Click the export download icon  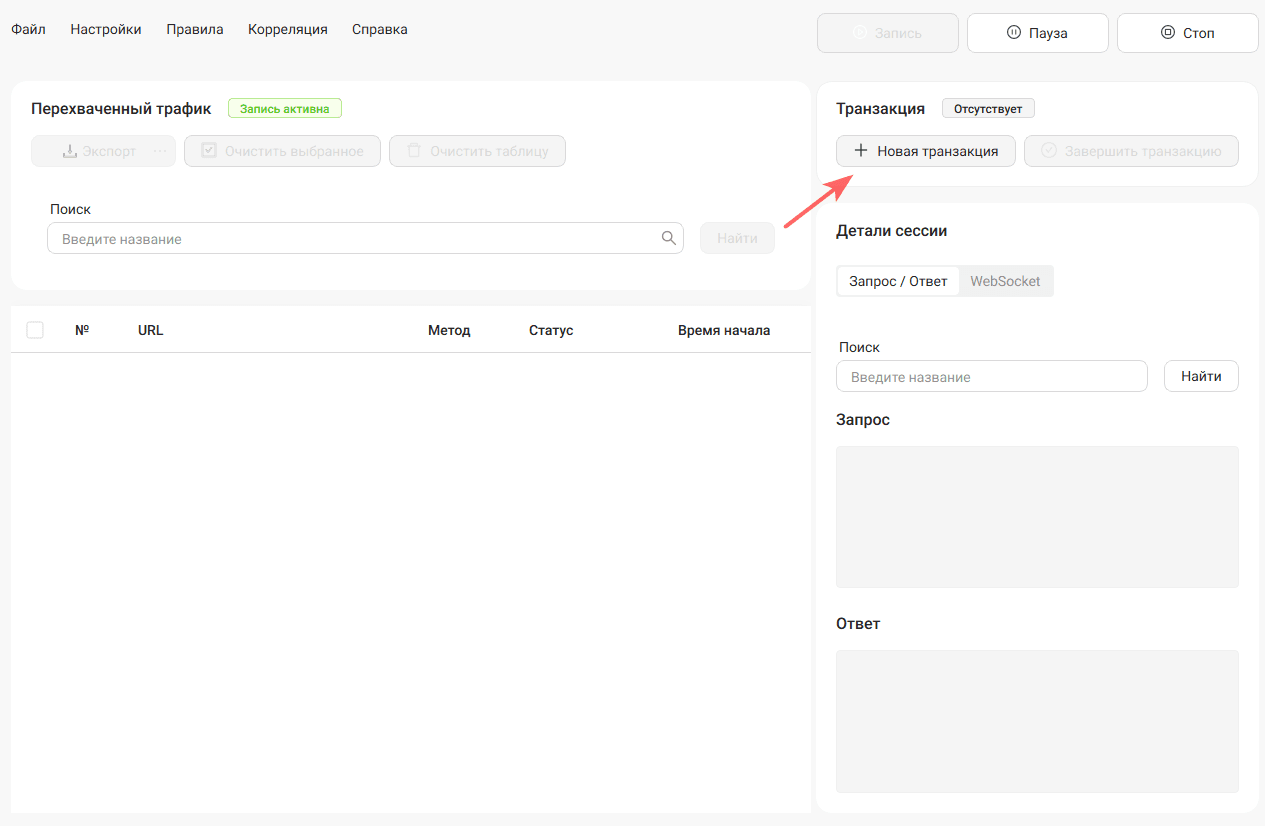[70, 151]
